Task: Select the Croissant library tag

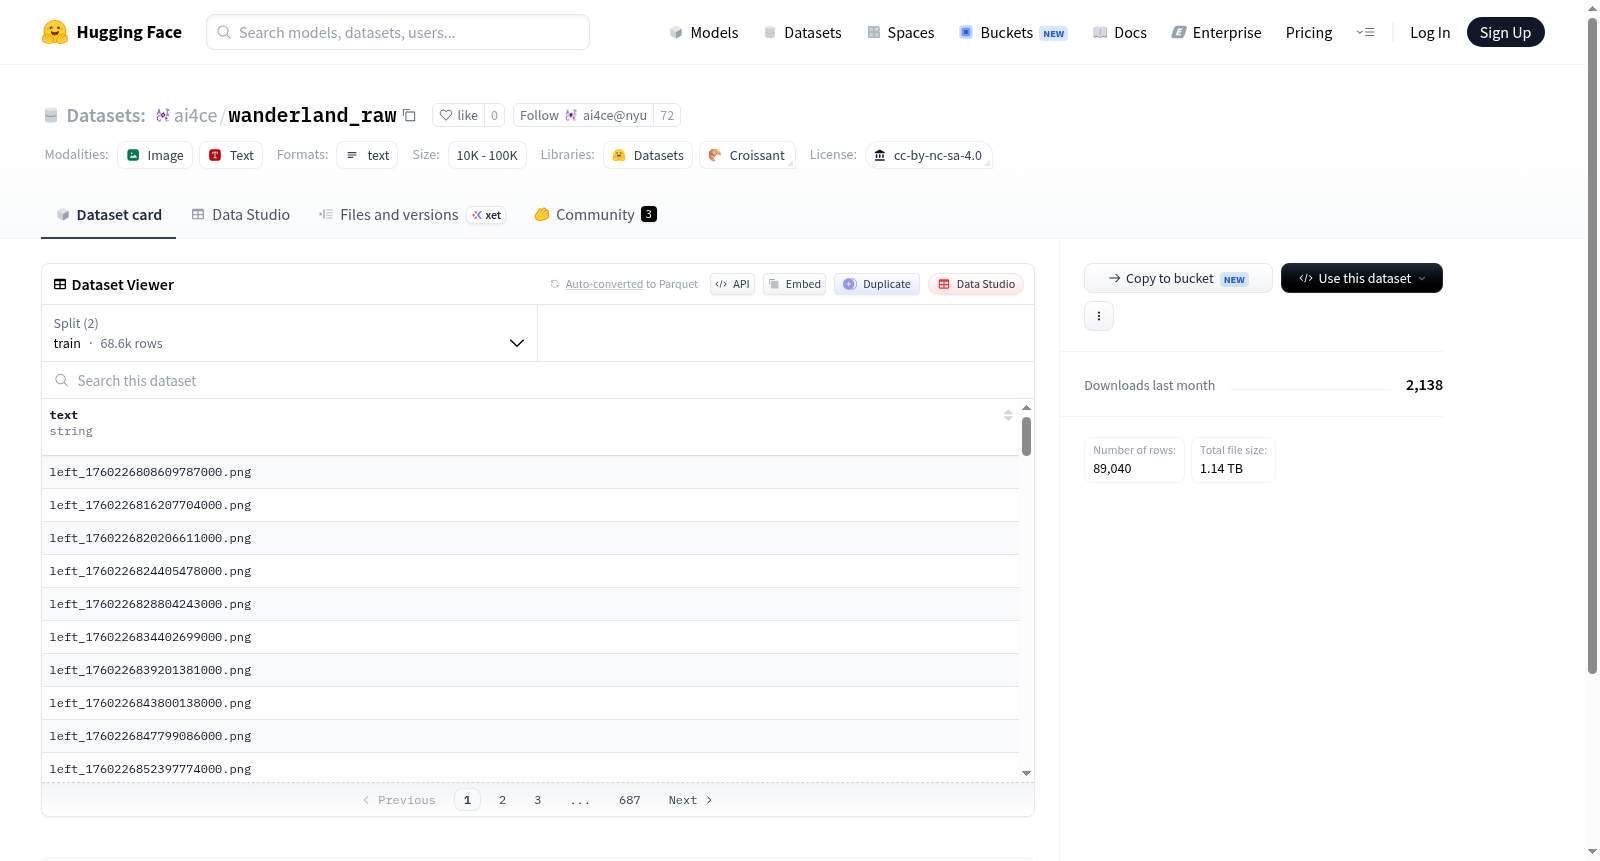Action: pyautogui.click(x=747, y=155)
